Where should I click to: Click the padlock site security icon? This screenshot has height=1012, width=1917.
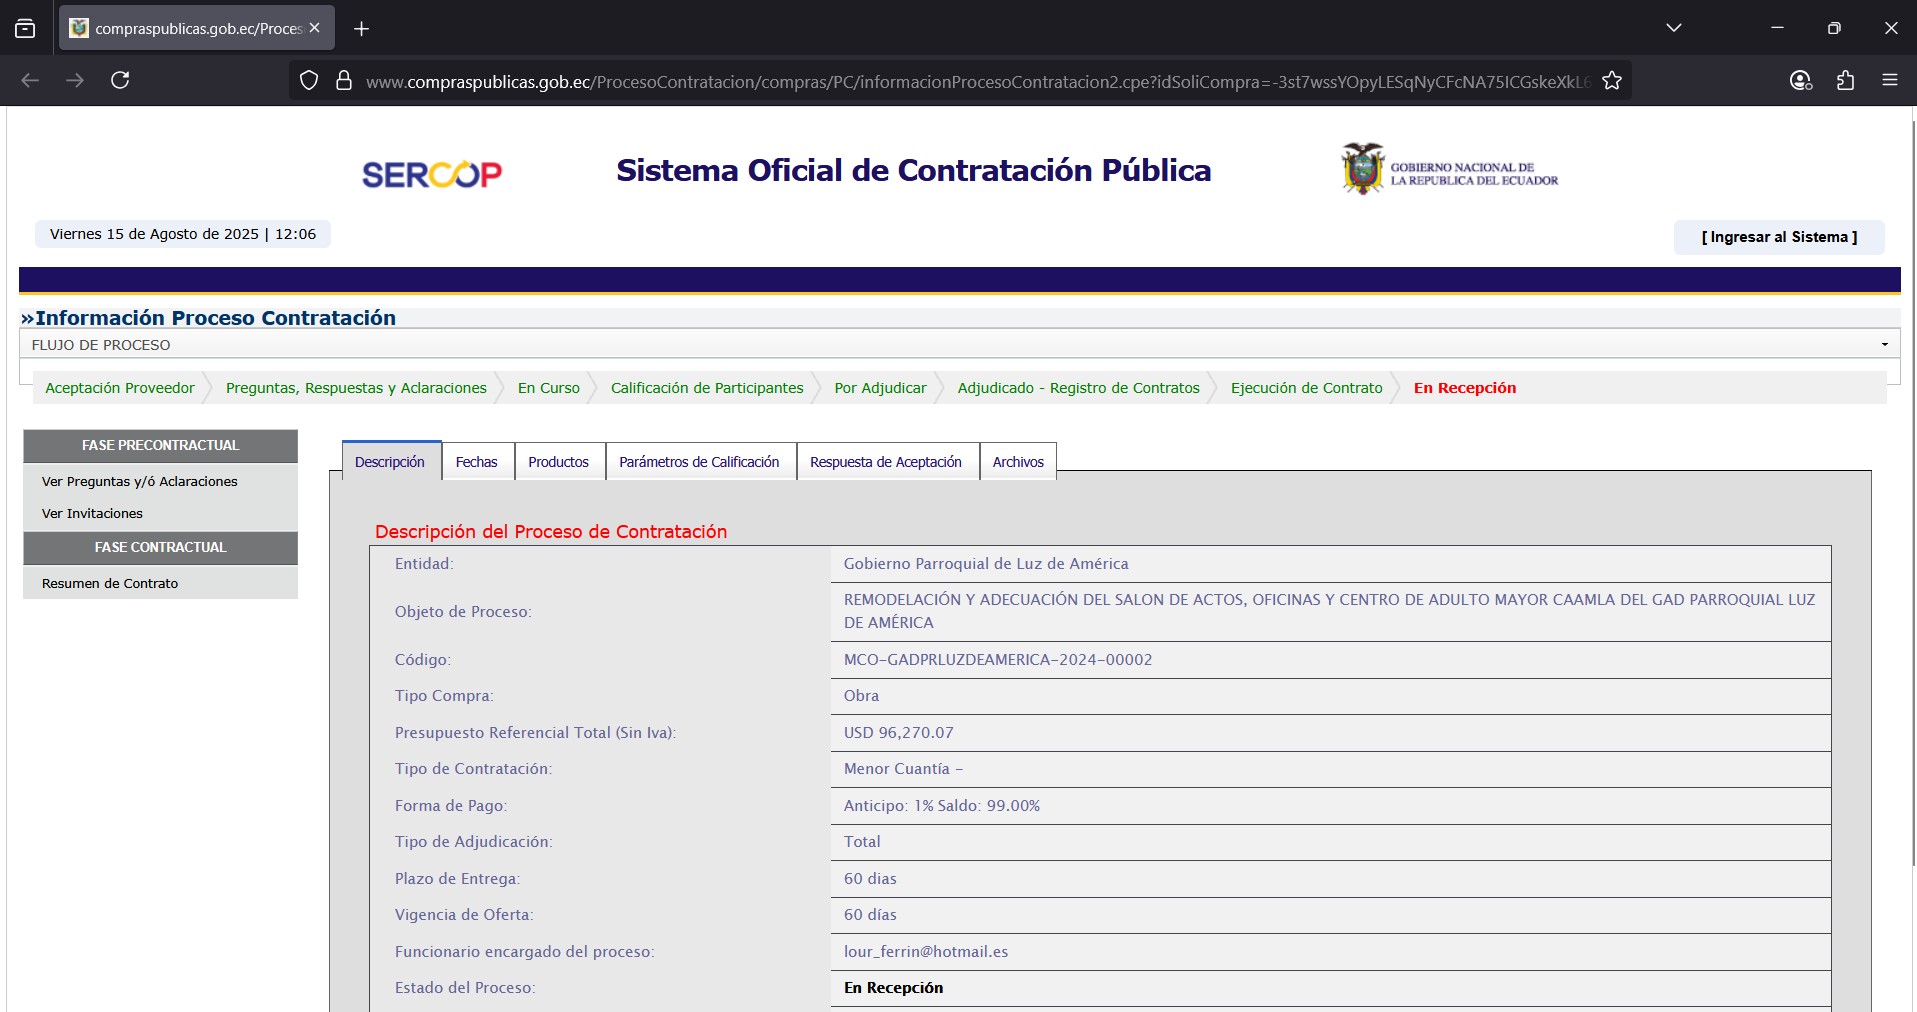pos(344,81)
